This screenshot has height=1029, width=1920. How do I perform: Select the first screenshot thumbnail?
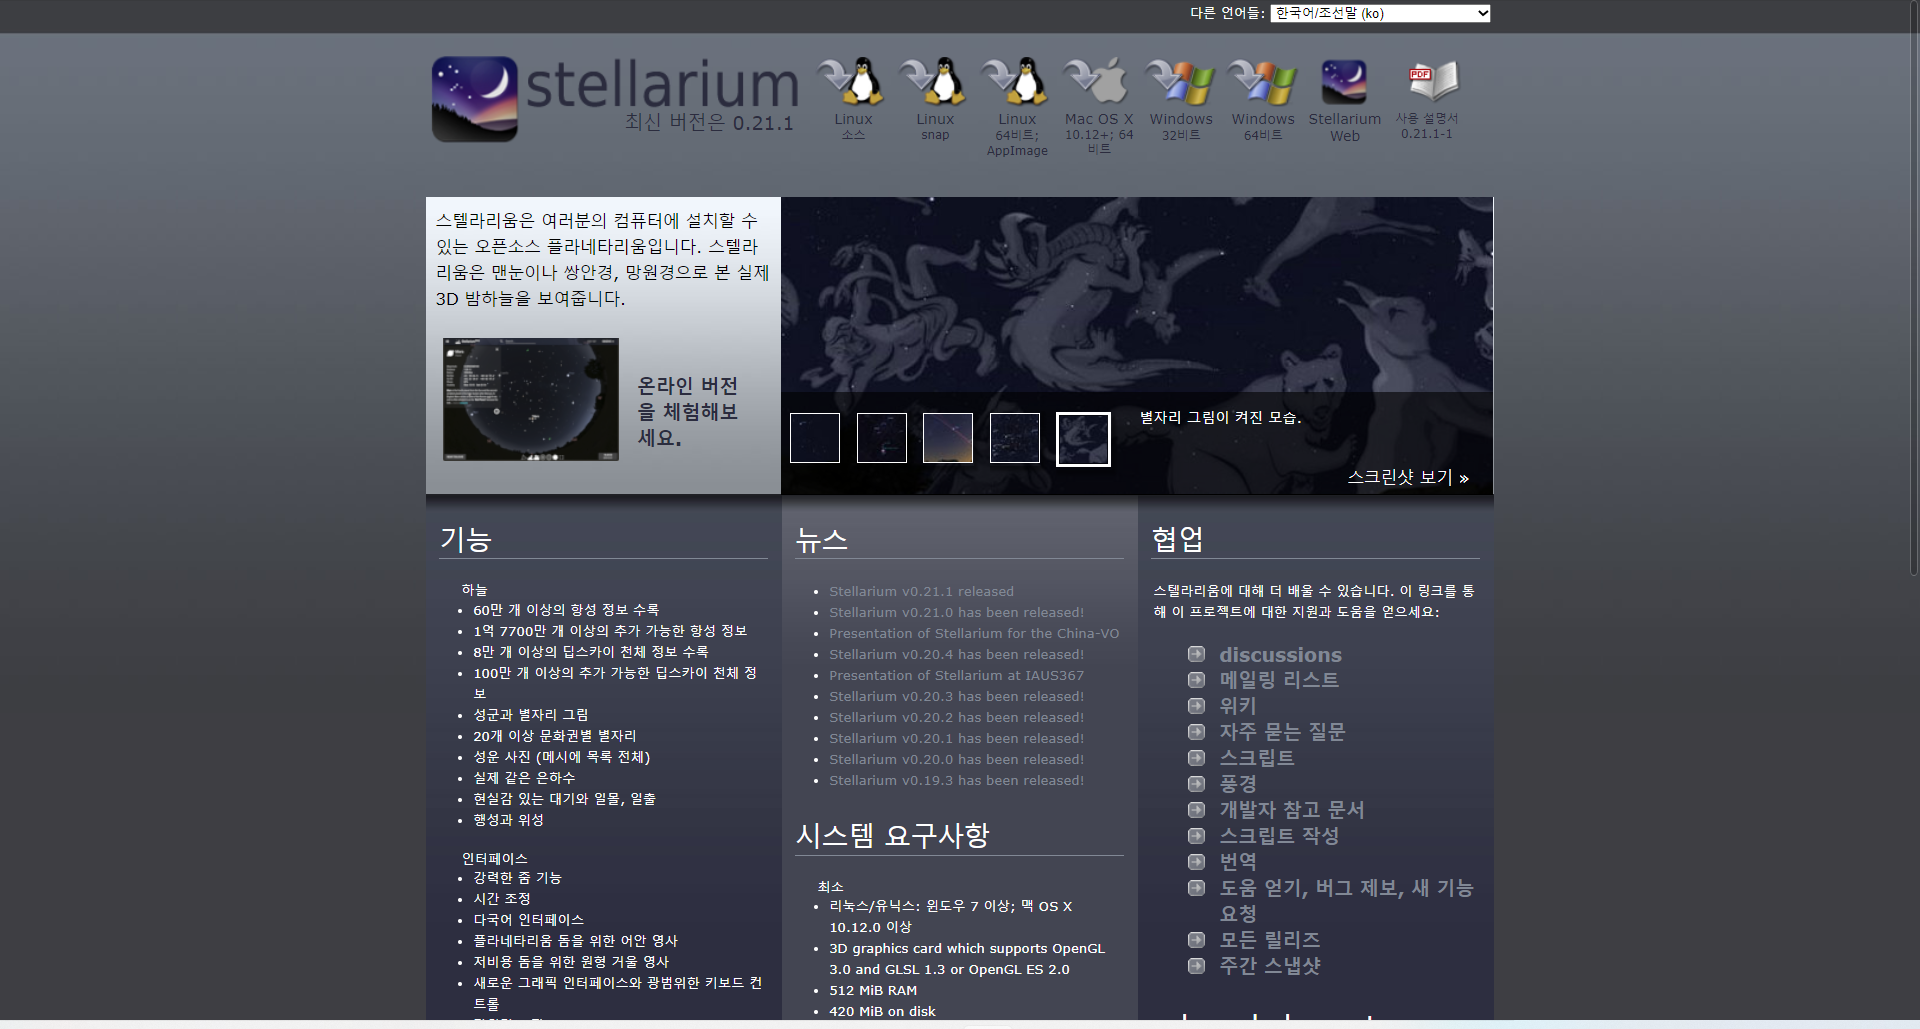815,438
